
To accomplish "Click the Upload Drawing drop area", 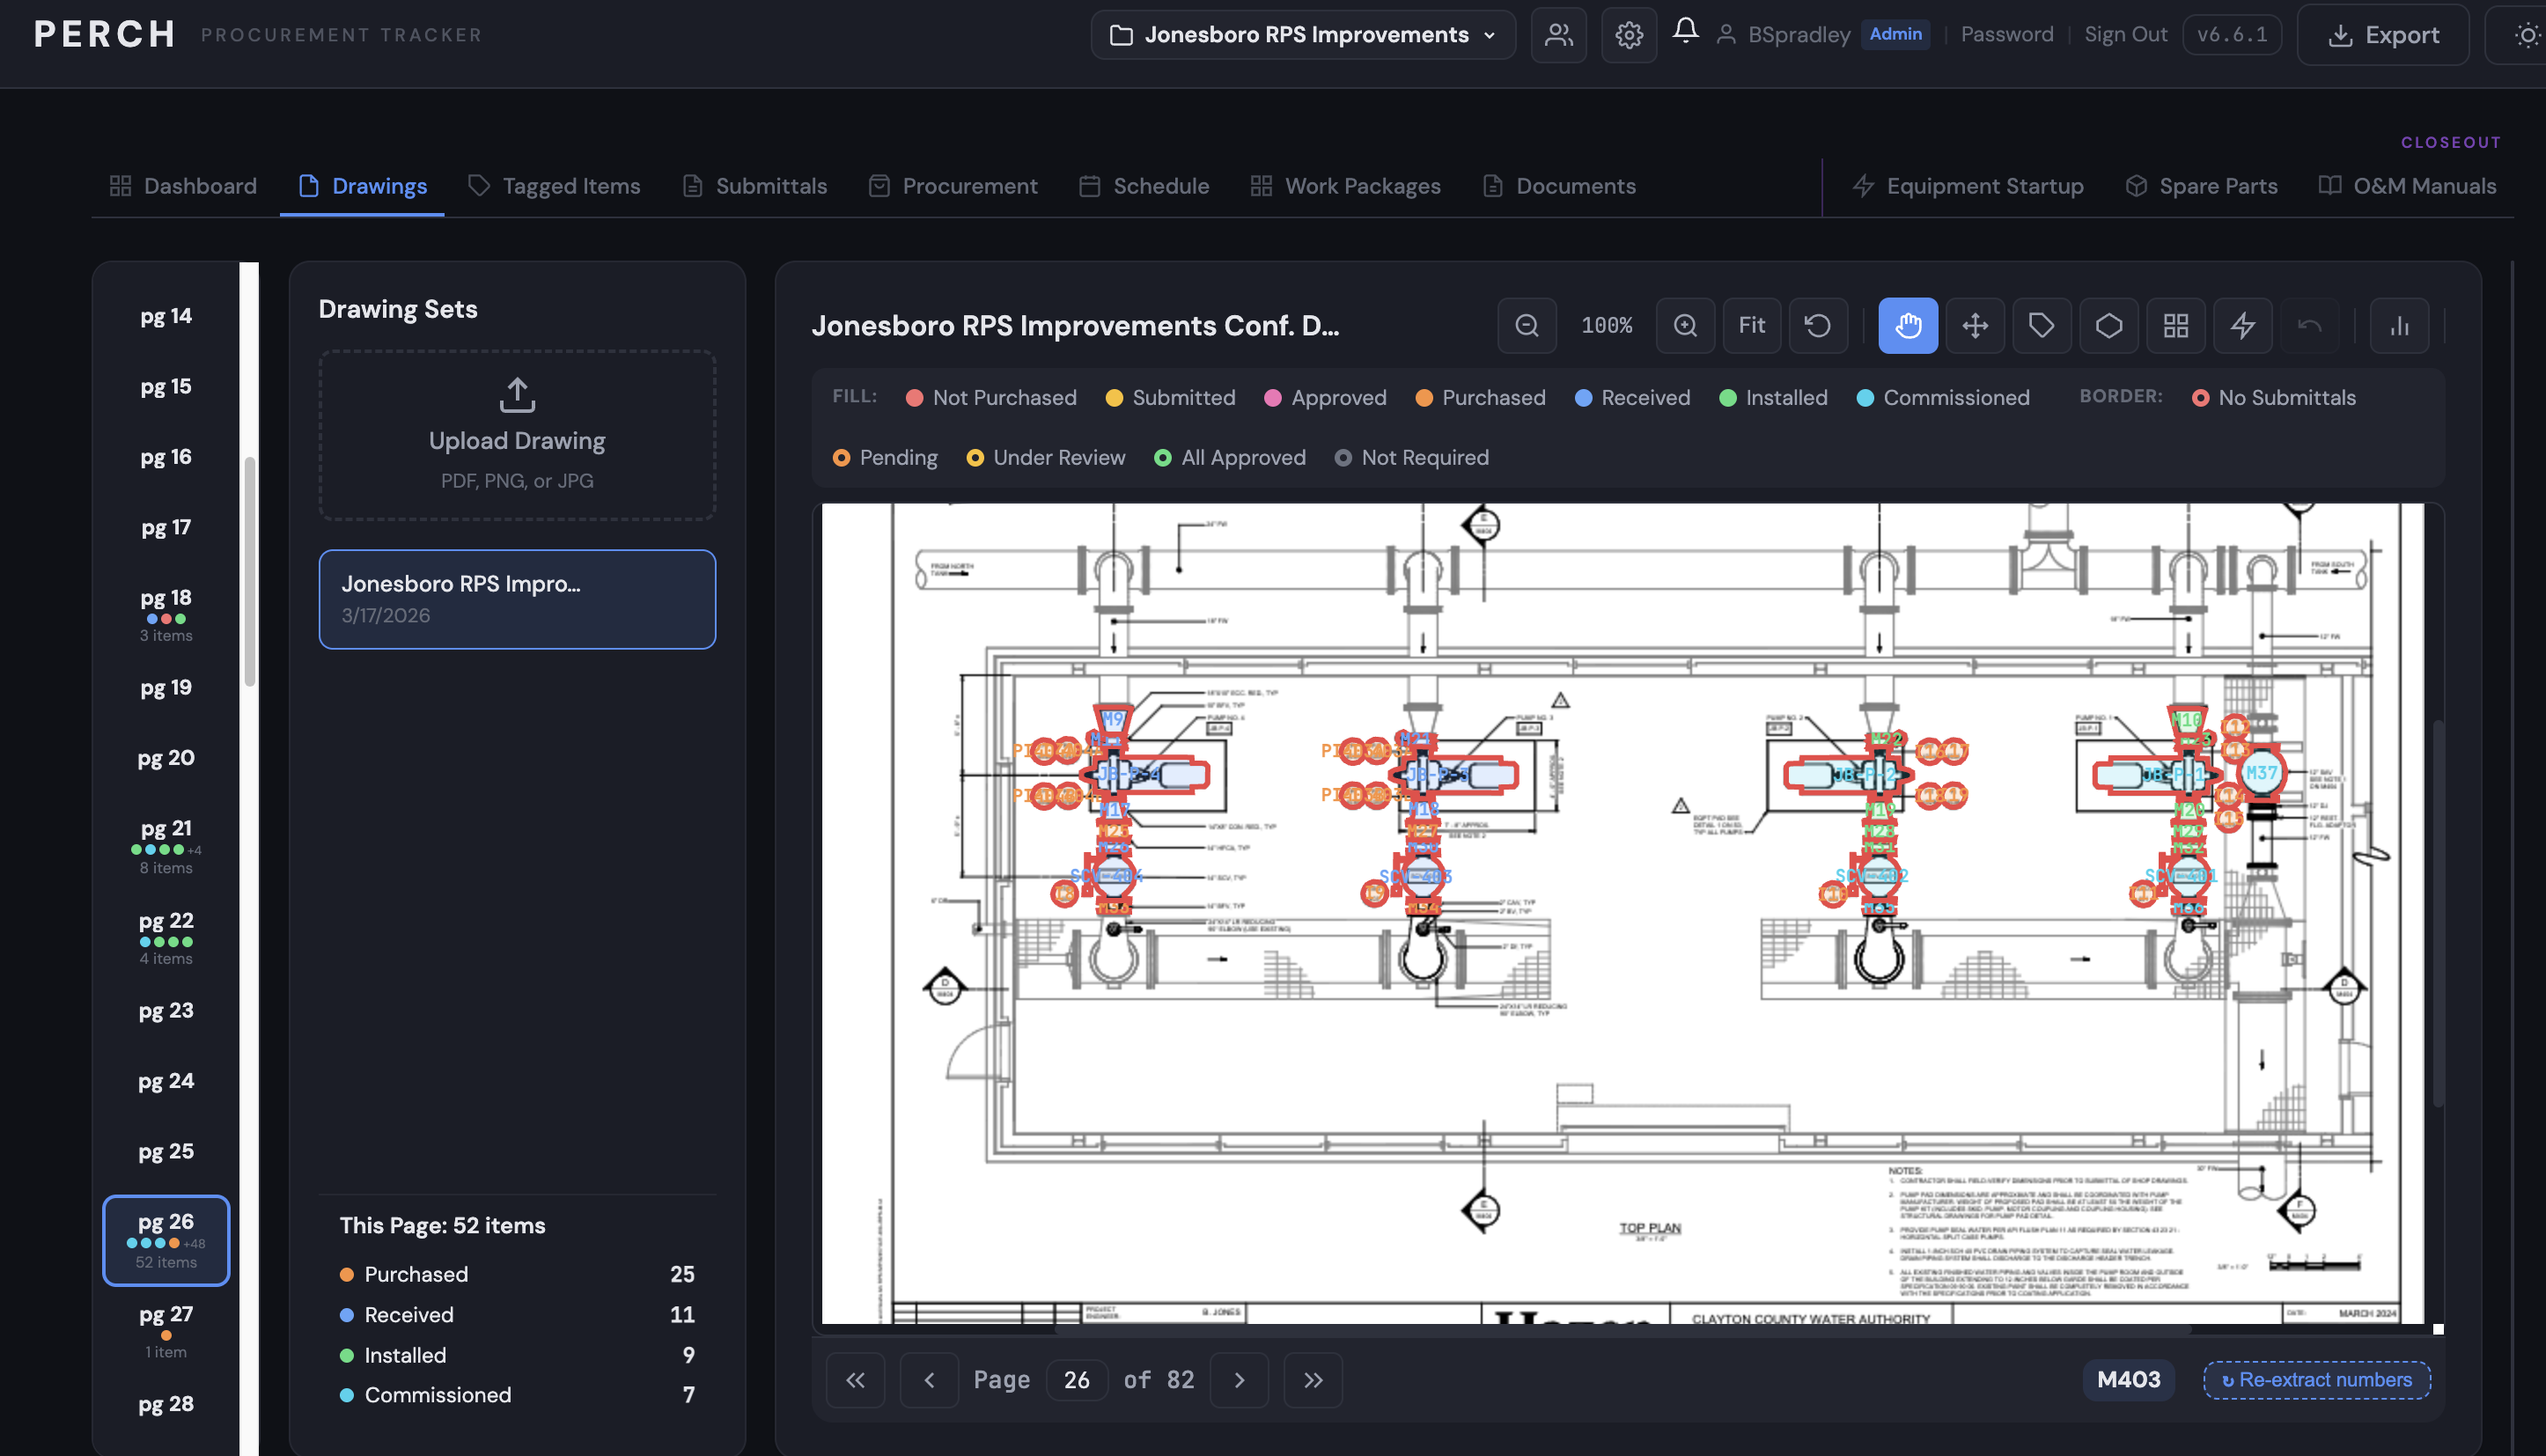I will tap(517, 435).
